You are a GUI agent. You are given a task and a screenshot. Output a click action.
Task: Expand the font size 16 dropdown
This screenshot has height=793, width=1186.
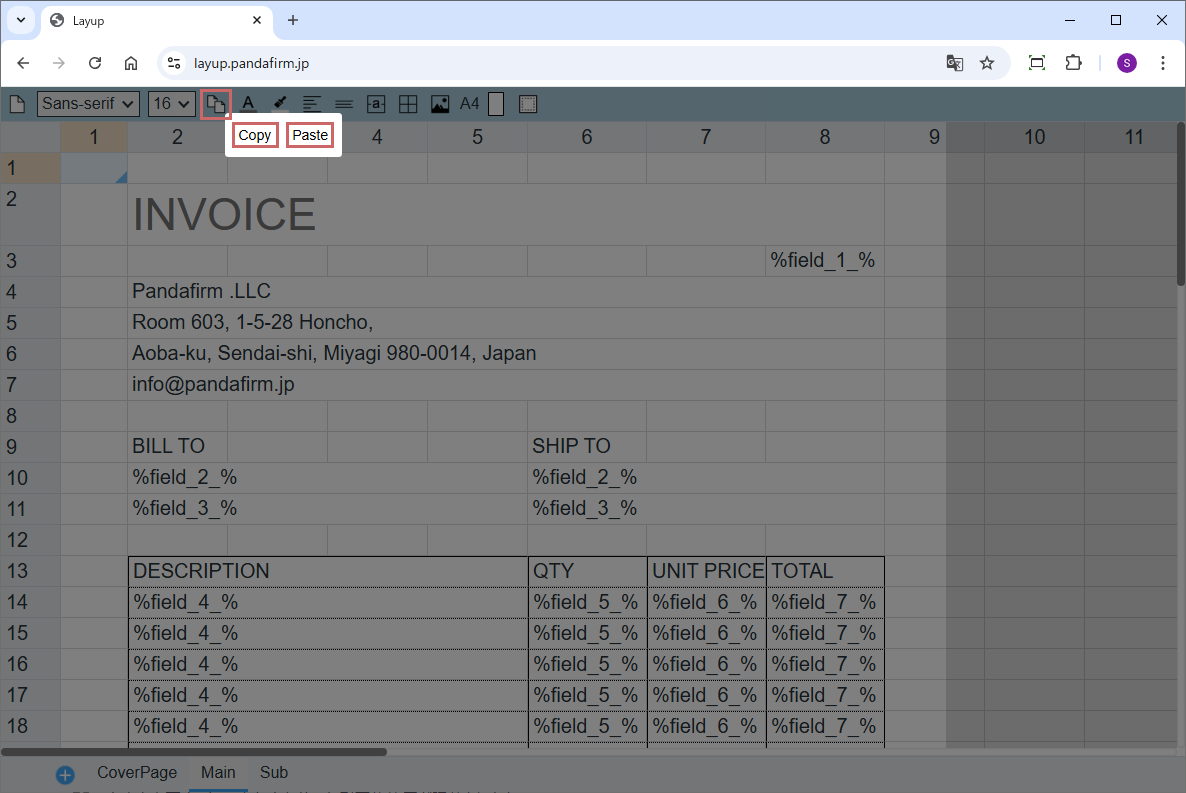[172, 104]
